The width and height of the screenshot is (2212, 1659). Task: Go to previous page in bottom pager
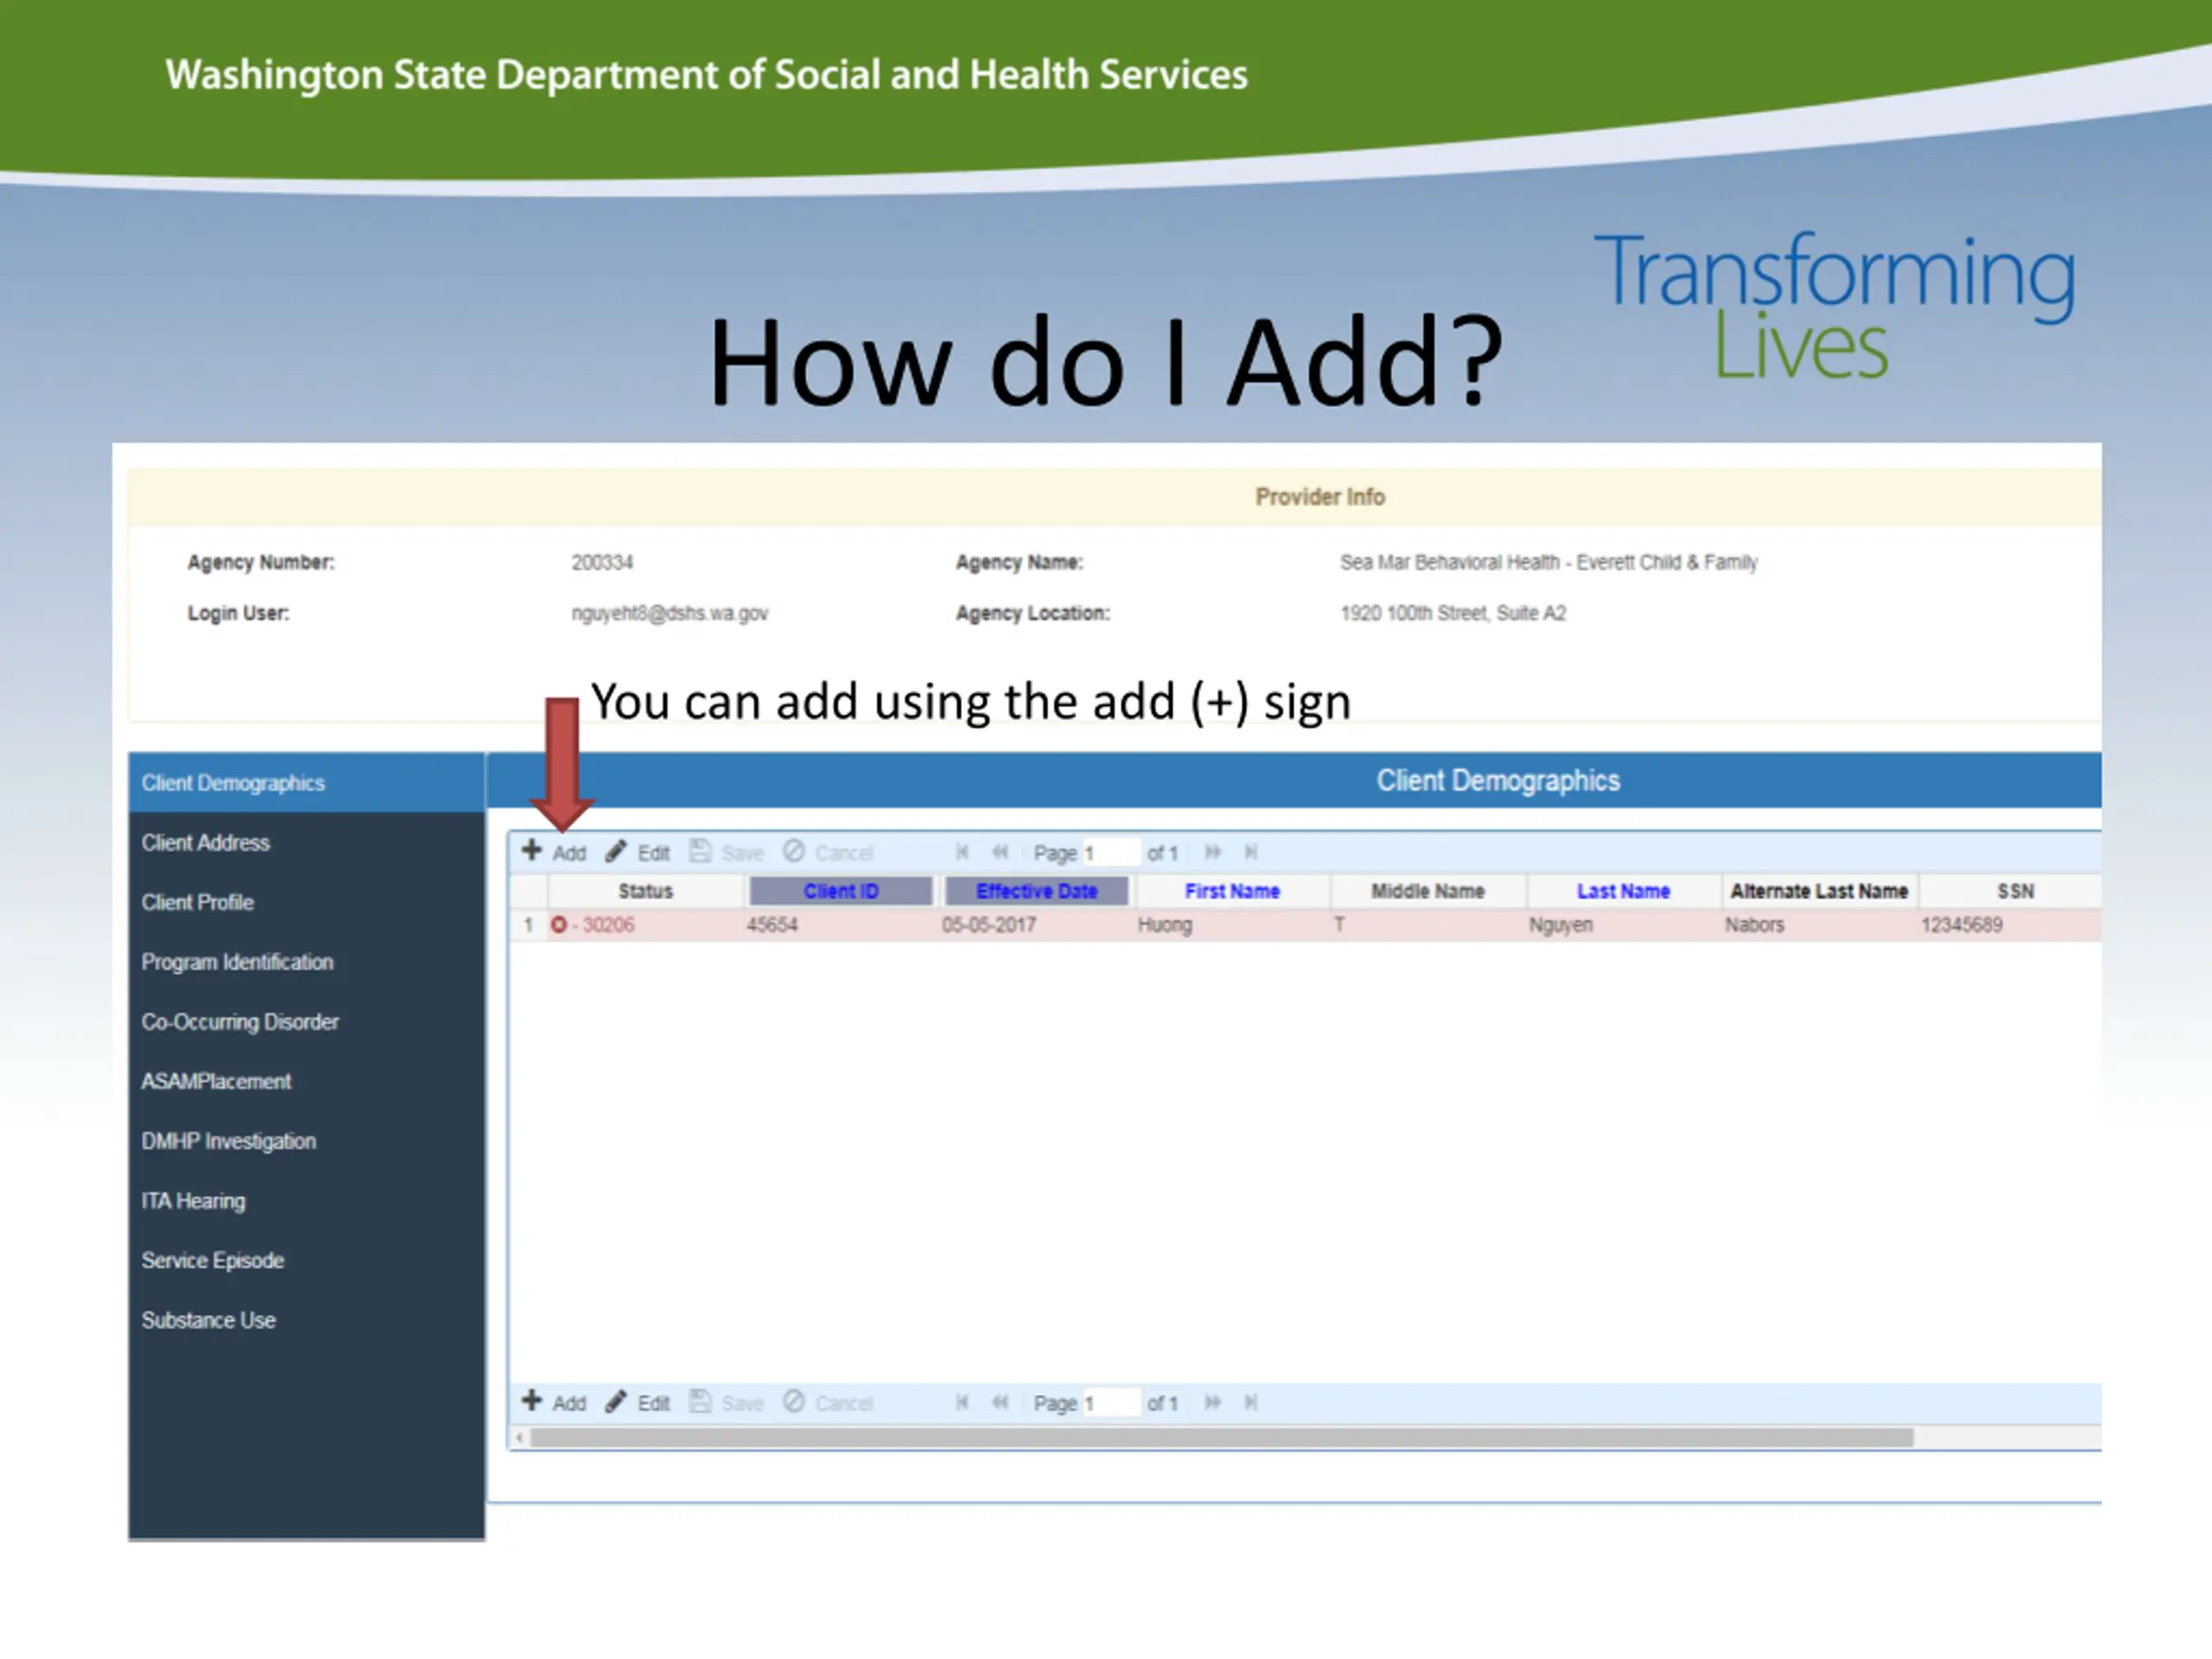coord(1000,1402)
